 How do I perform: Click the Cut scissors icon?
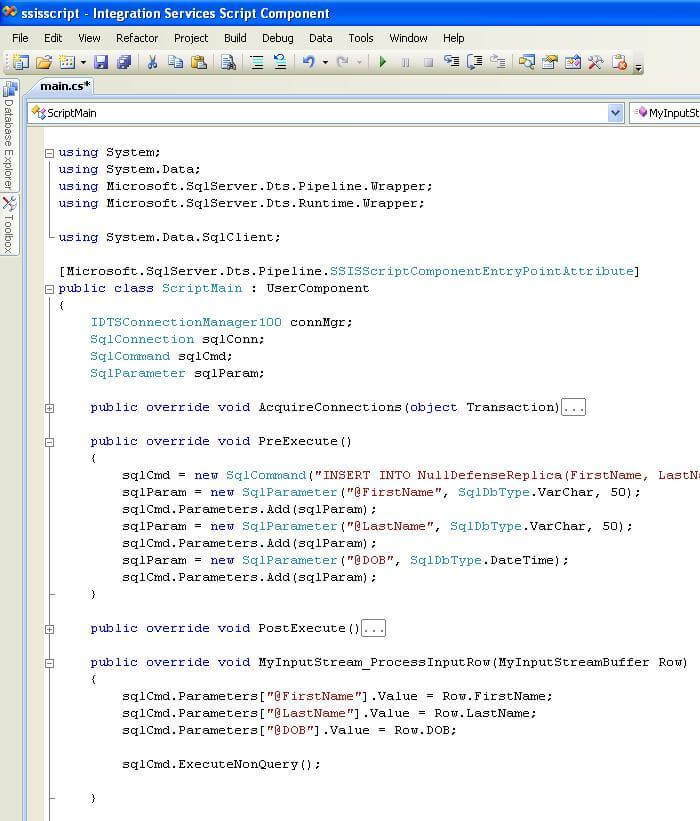point(152,62)
